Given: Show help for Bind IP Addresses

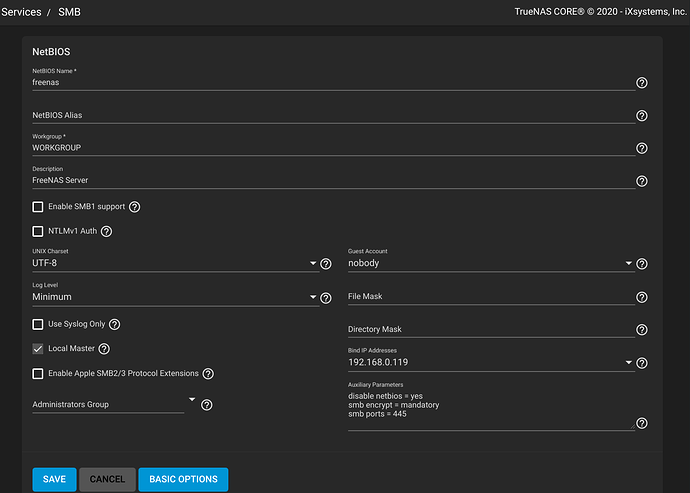Looking at the screenshot, I should (x=642, y=363).
